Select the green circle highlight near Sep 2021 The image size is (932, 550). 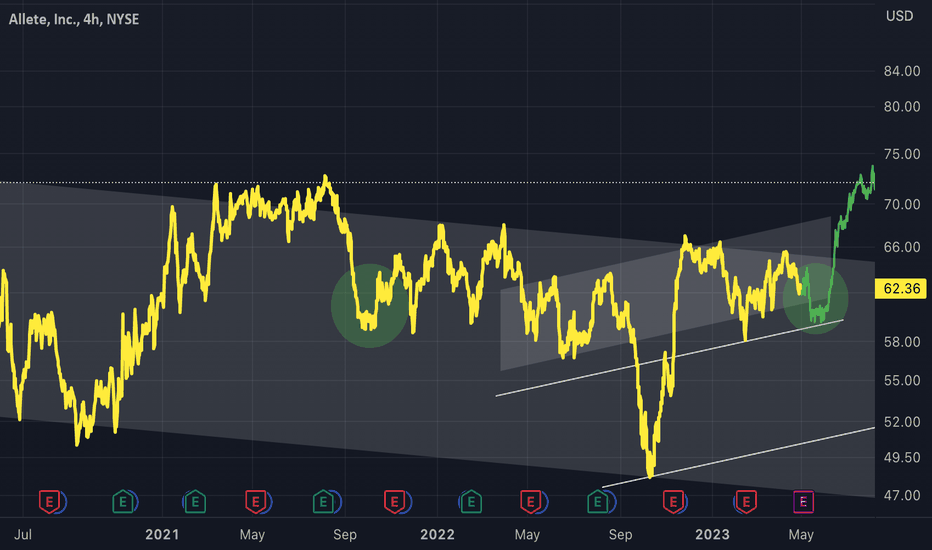(370, 306)
